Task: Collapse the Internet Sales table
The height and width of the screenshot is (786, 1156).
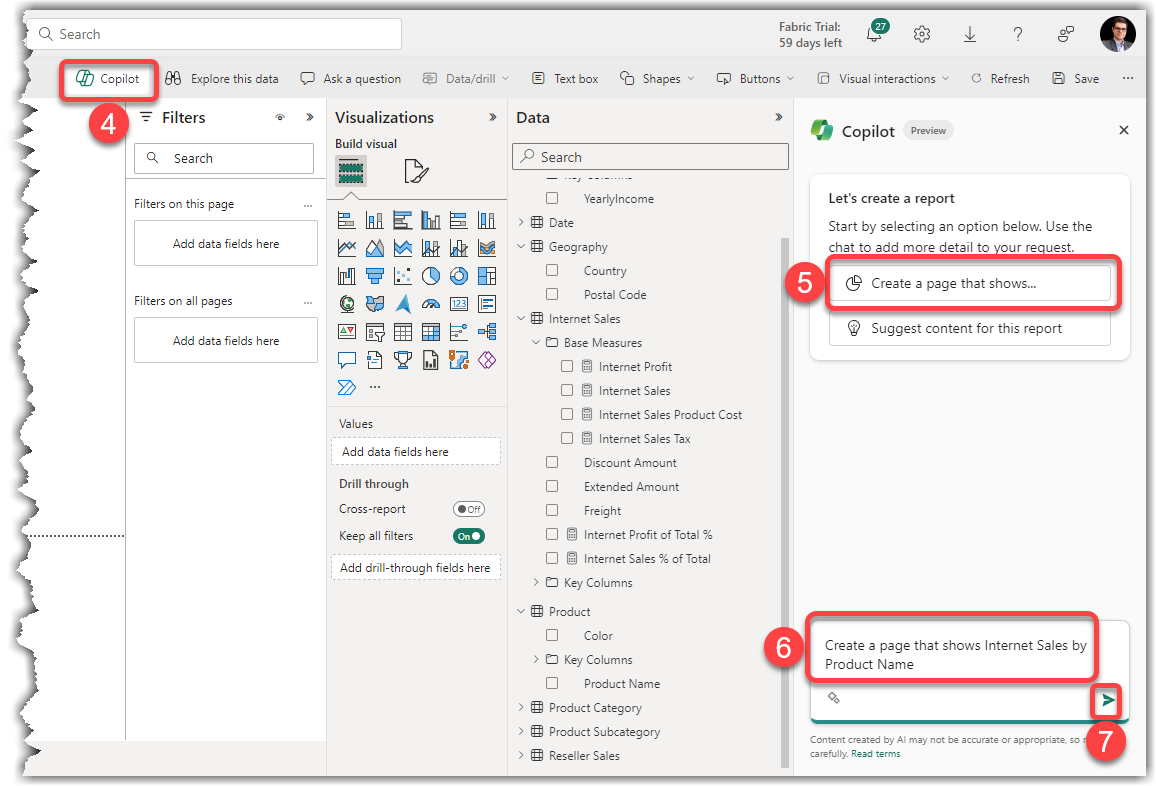Action: click(x=521, y=319)
